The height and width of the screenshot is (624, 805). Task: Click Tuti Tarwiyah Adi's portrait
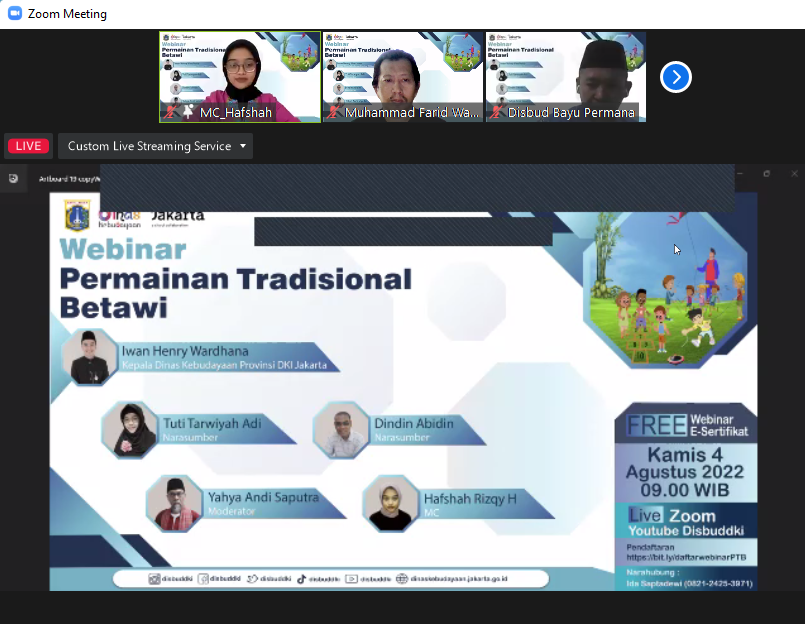[129, 430]
